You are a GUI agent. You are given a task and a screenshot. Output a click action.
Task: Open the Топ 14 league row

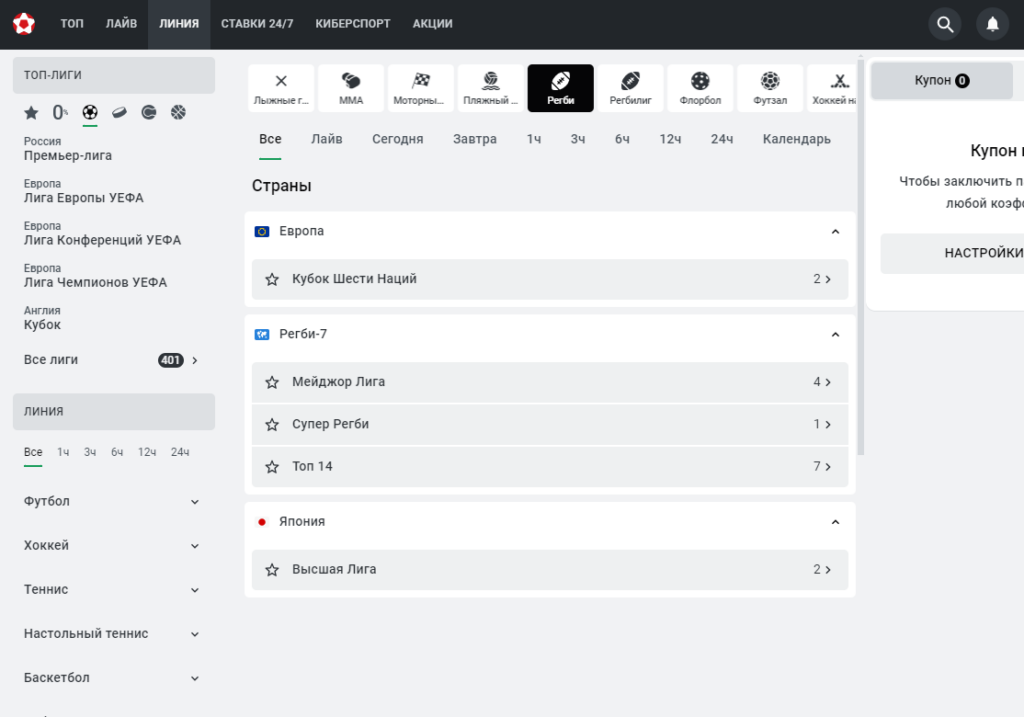coord(550,467)
